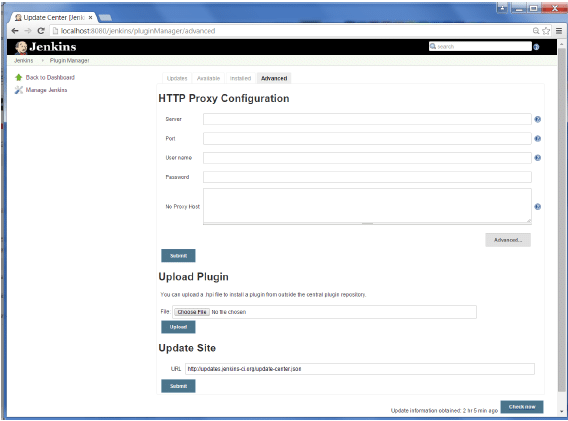Bookmark the page with the star icon

(546, 31)
